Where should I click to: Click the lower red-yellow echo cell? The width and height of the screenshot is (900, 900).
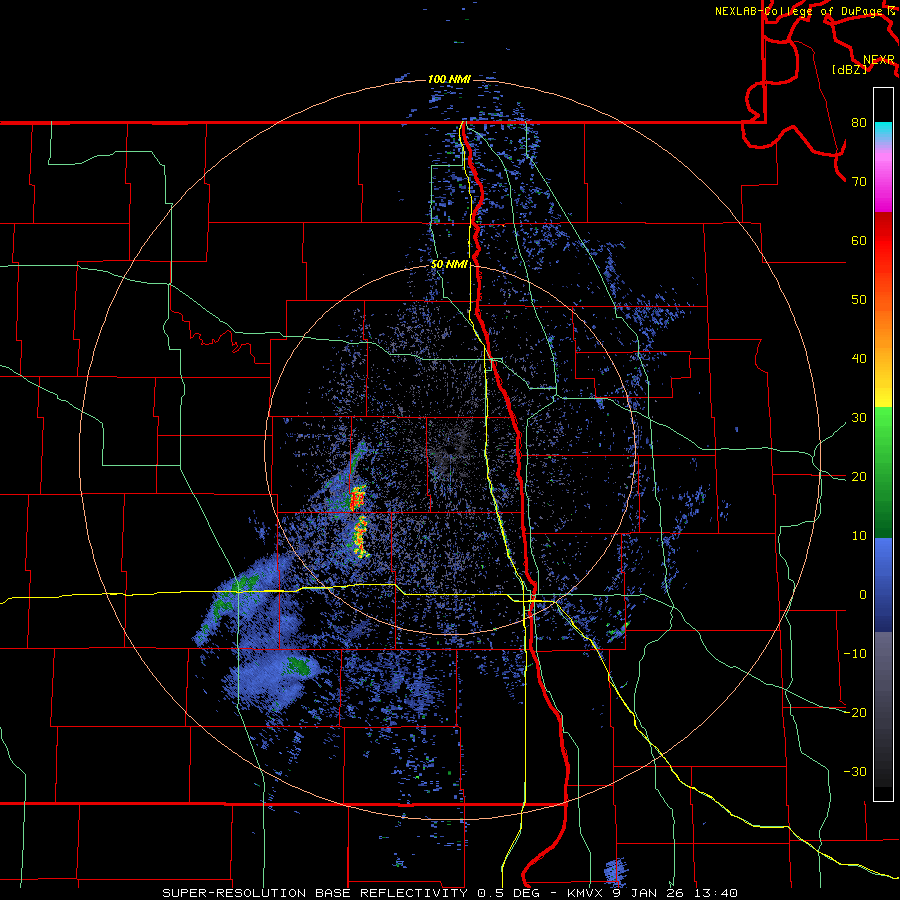[360, 537]
